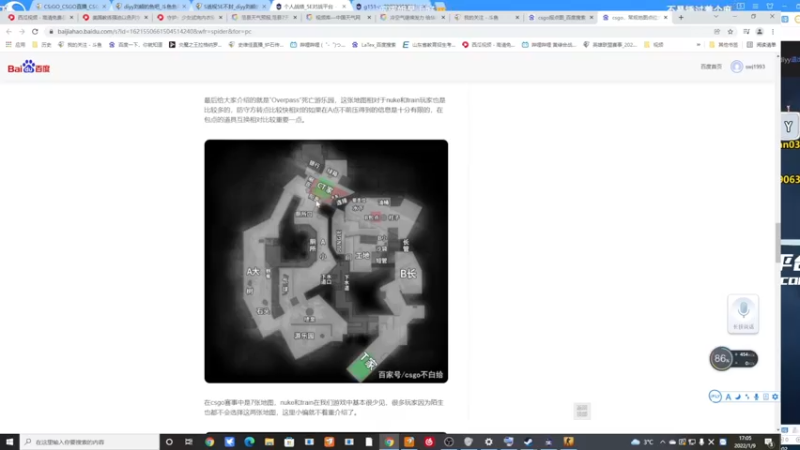Click the microphone read-aloud widget

[x=743, y=314]
